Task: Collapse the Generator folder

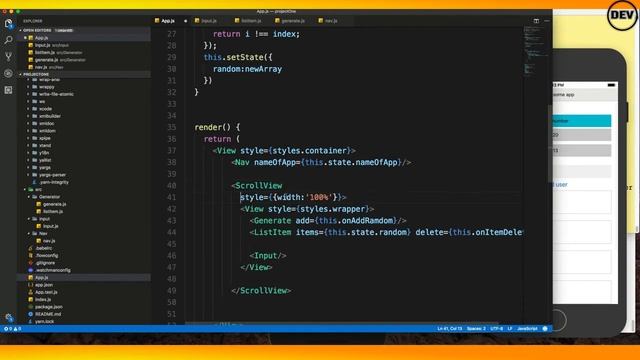Action: pos(49,197)
